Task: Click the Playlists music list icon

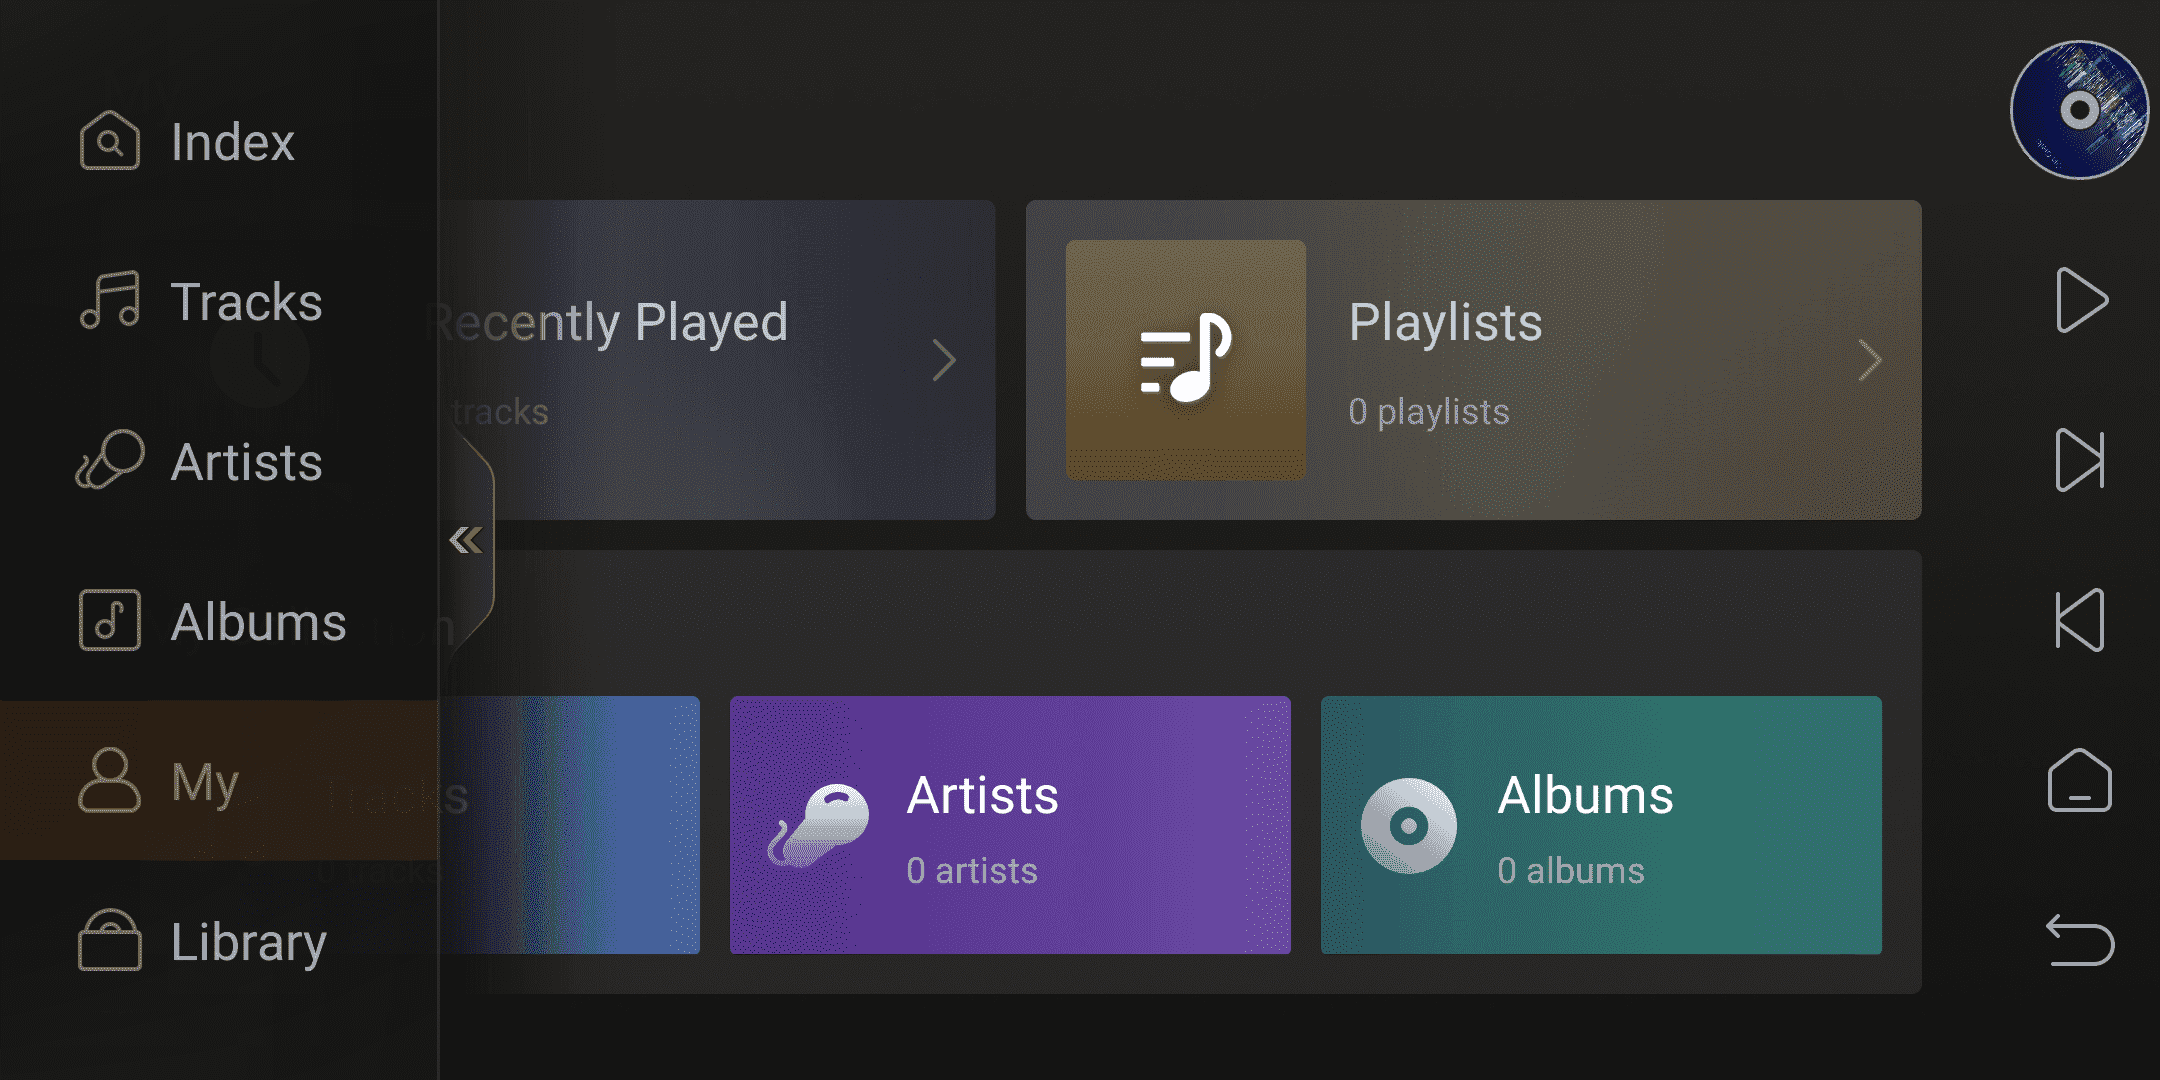Action: 1186,359
